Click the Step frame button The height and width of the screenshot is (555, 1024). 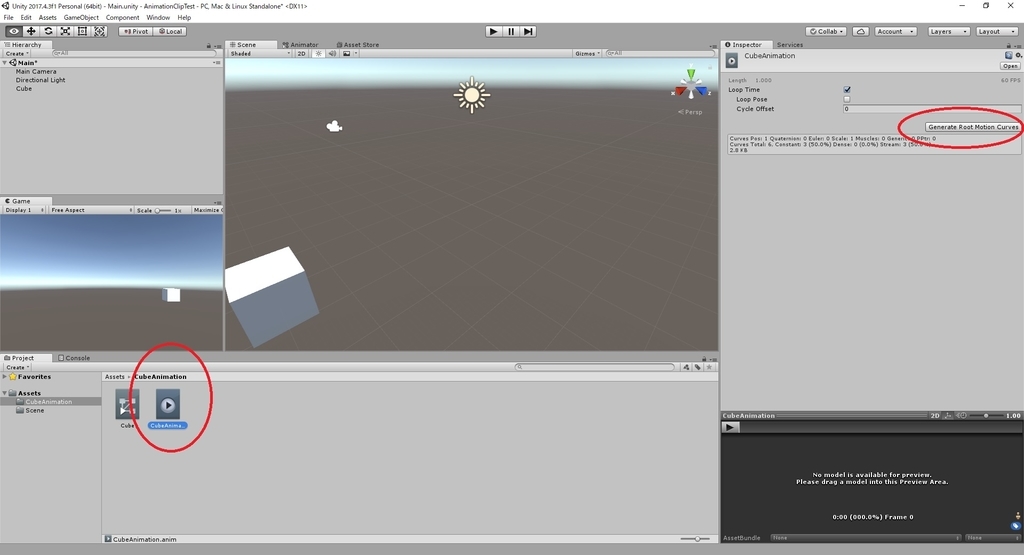(x=528, y=31)
